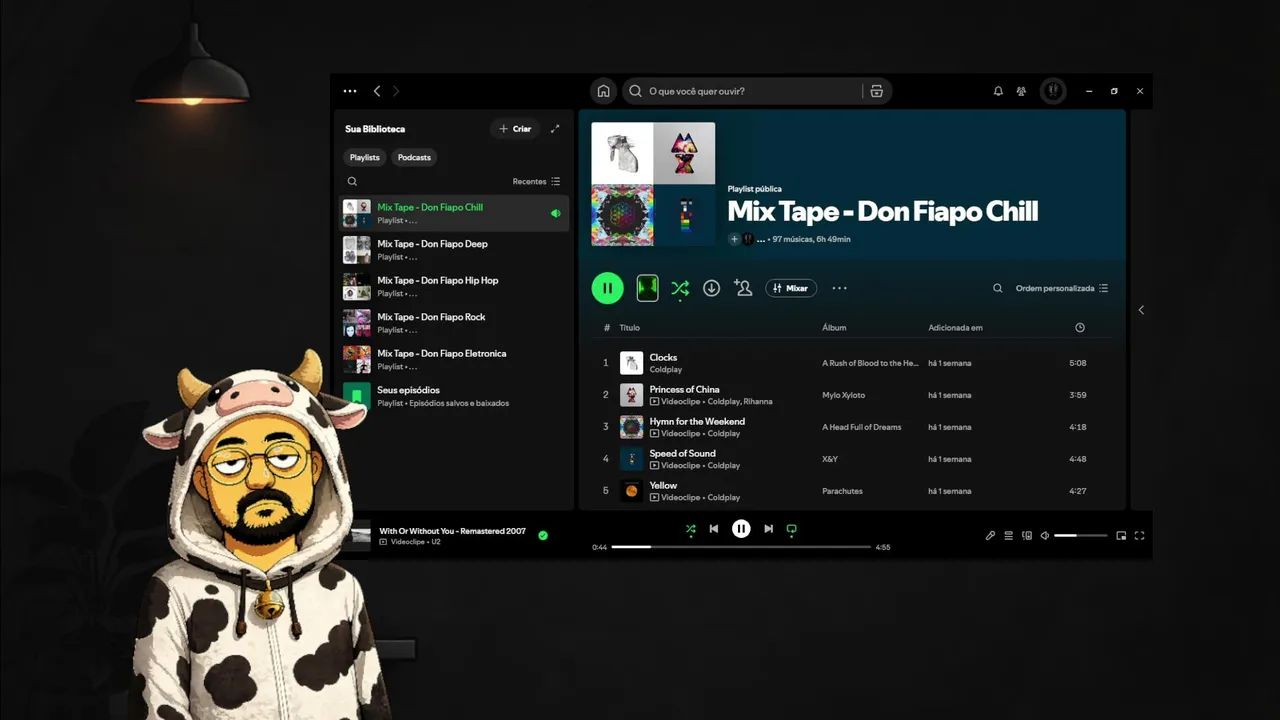Go back with the left arrow
This screenshot has height=720, width=1280.
tap(377, 91)
